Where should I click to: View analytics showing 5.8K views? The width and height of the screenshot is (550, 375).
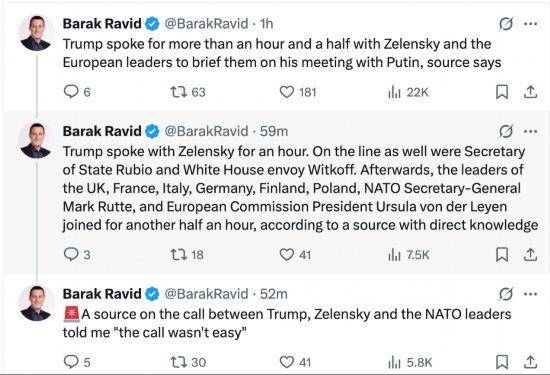[x=394, y=362]
